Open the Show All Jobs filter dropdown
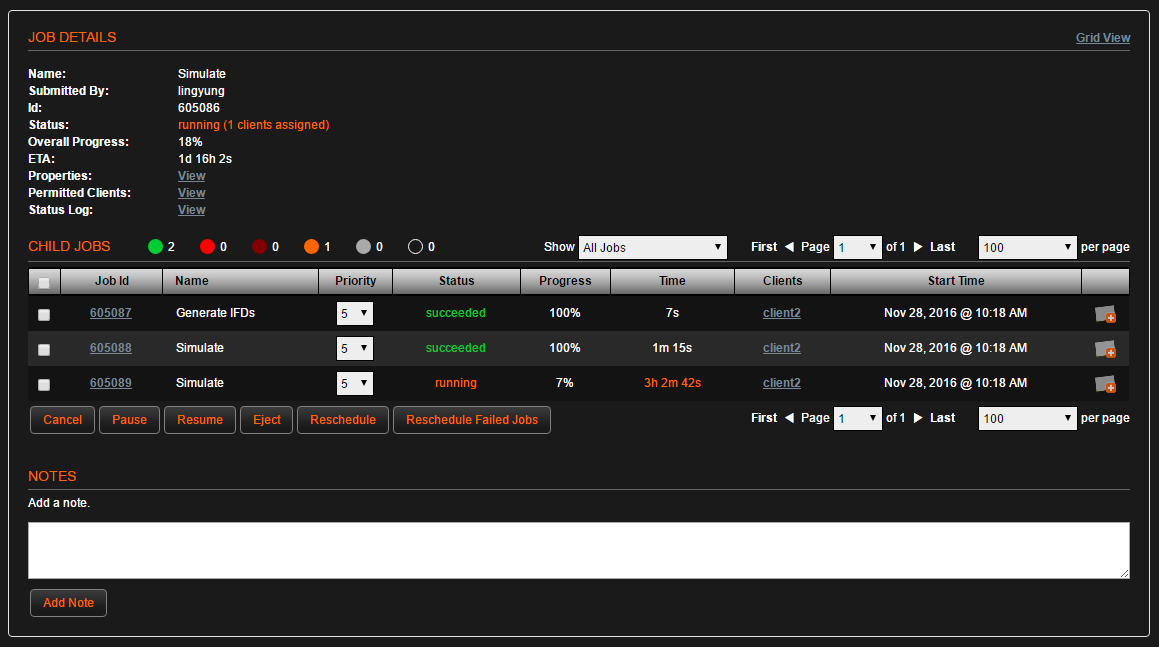The width and height of the screenshot is (1159, 647). 652,247
